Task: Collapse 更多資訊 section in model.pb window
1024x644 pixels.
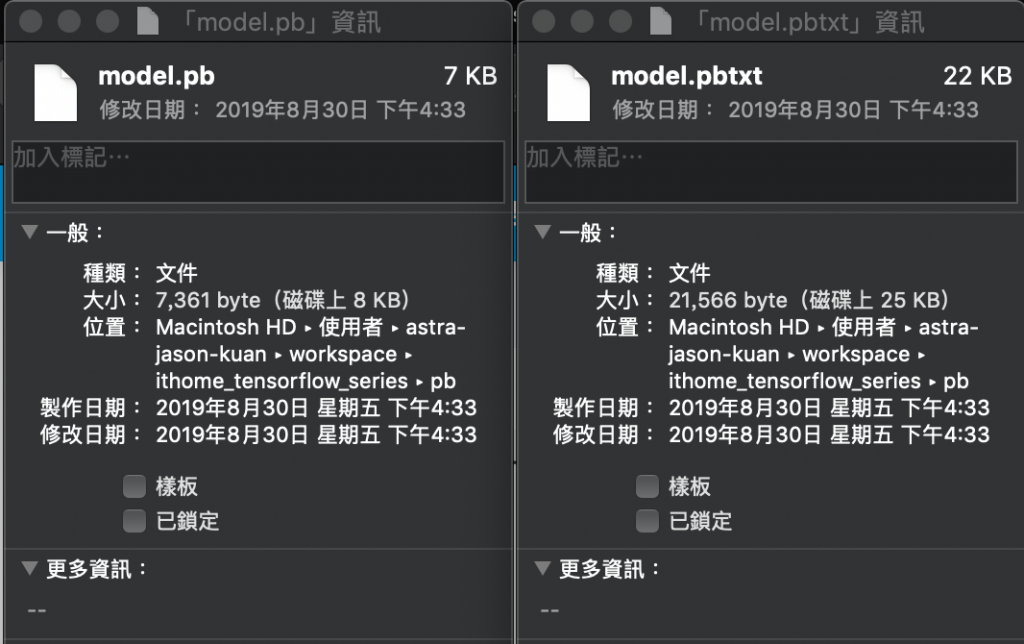Action: [29, 568]
